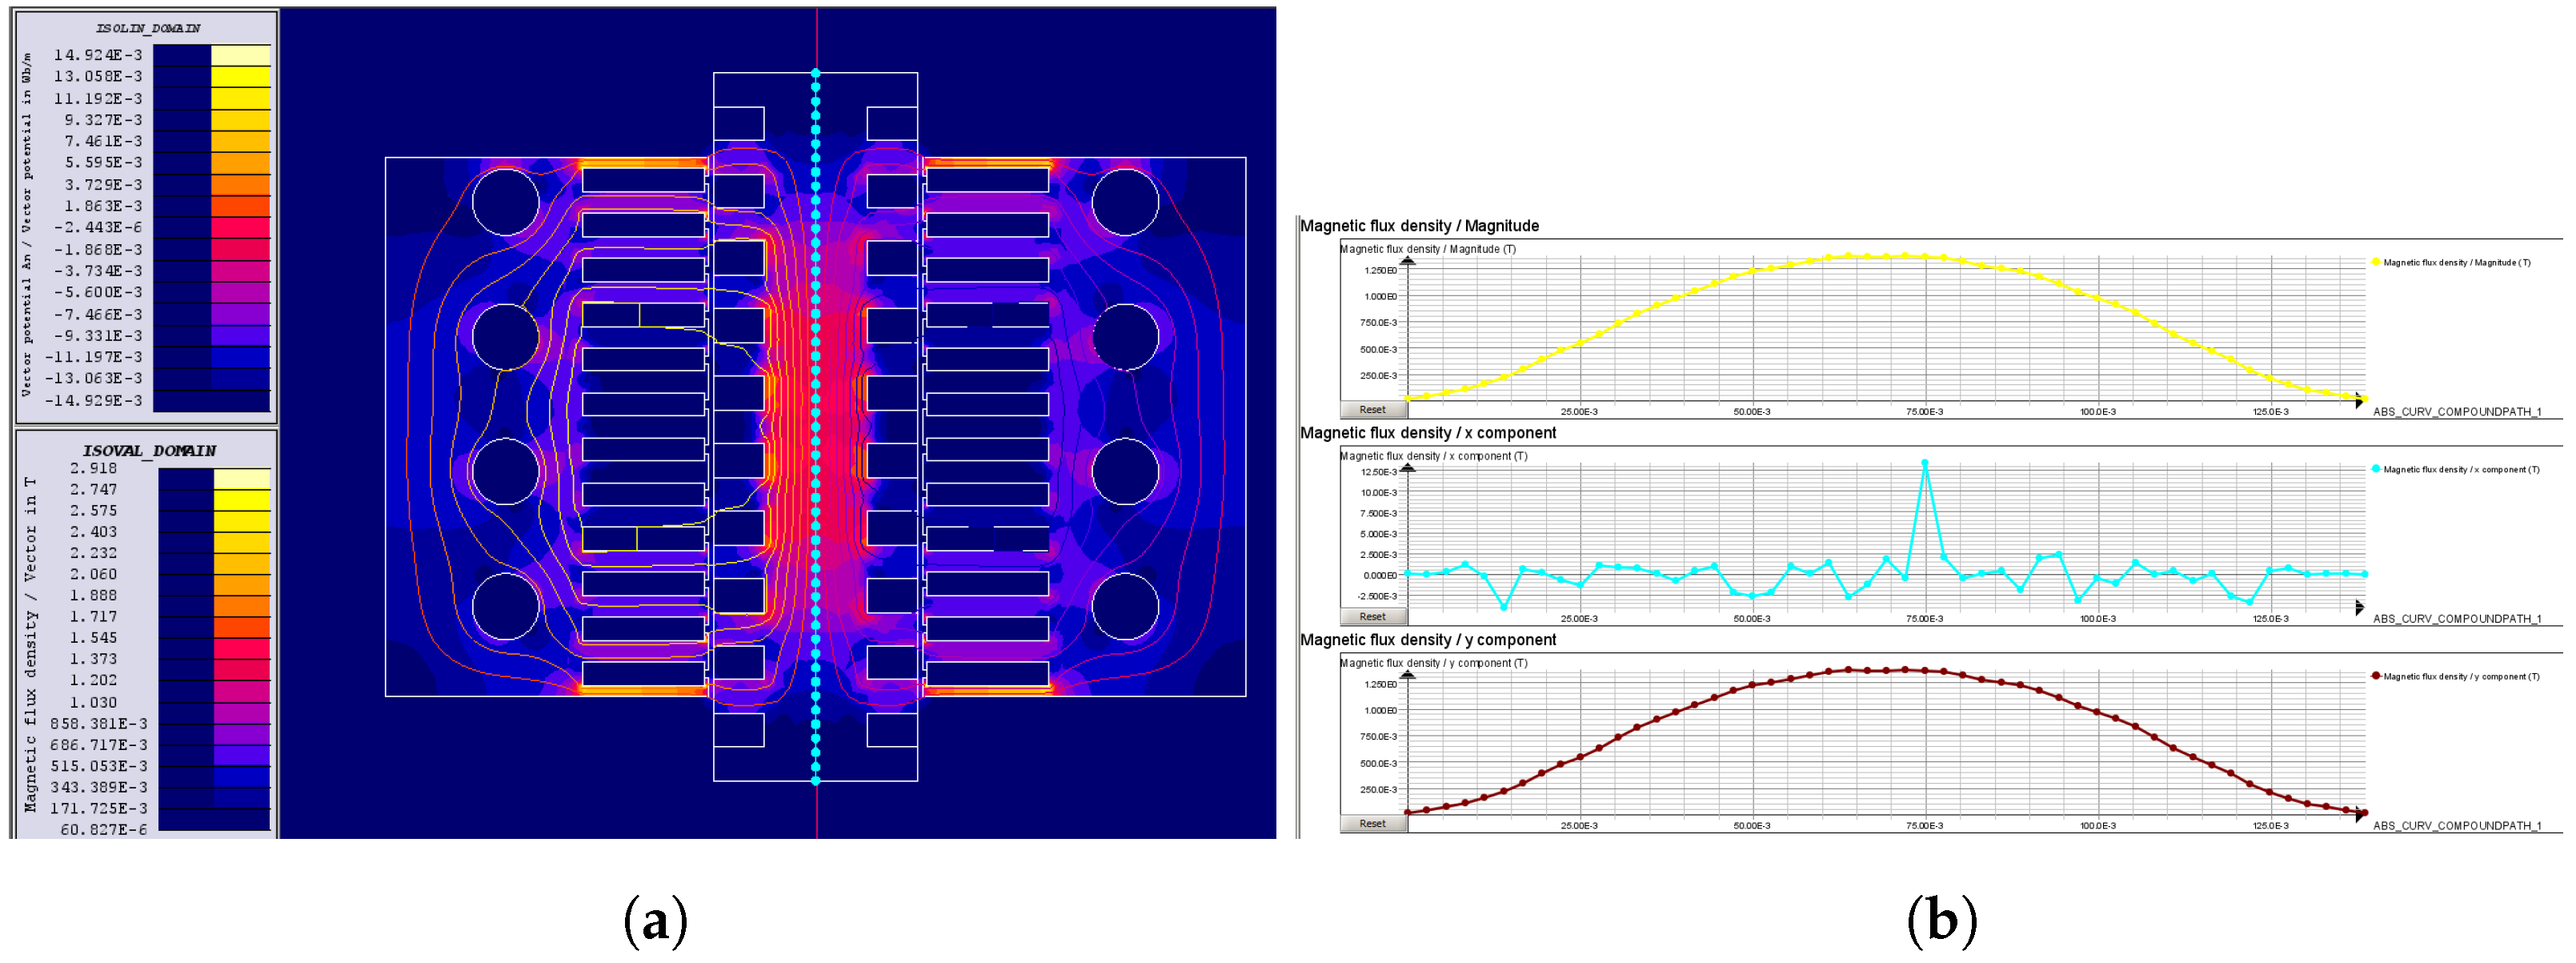
Task: Click bottommost cyan path point in field map
Action: pyautogui.click(x=815, y=780)
